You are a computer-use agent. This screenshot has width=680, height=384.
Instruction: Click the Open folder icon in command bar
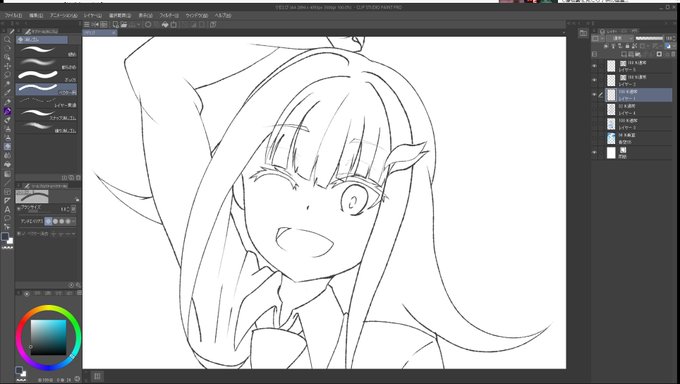coord(124,25)
